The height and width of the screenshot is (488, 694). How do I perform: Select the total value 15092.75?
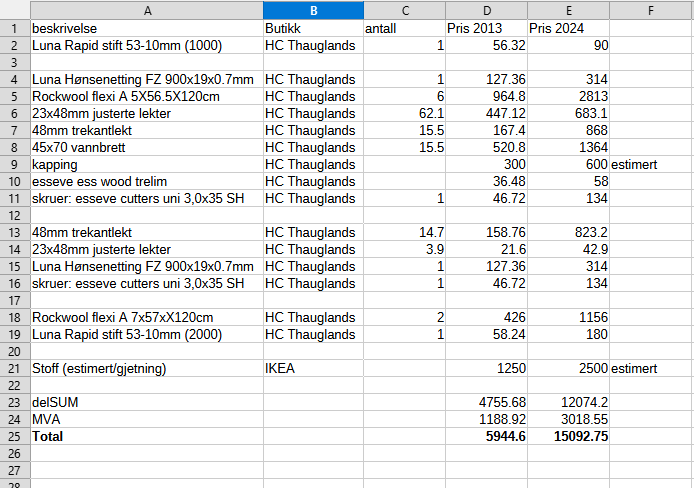568,436
